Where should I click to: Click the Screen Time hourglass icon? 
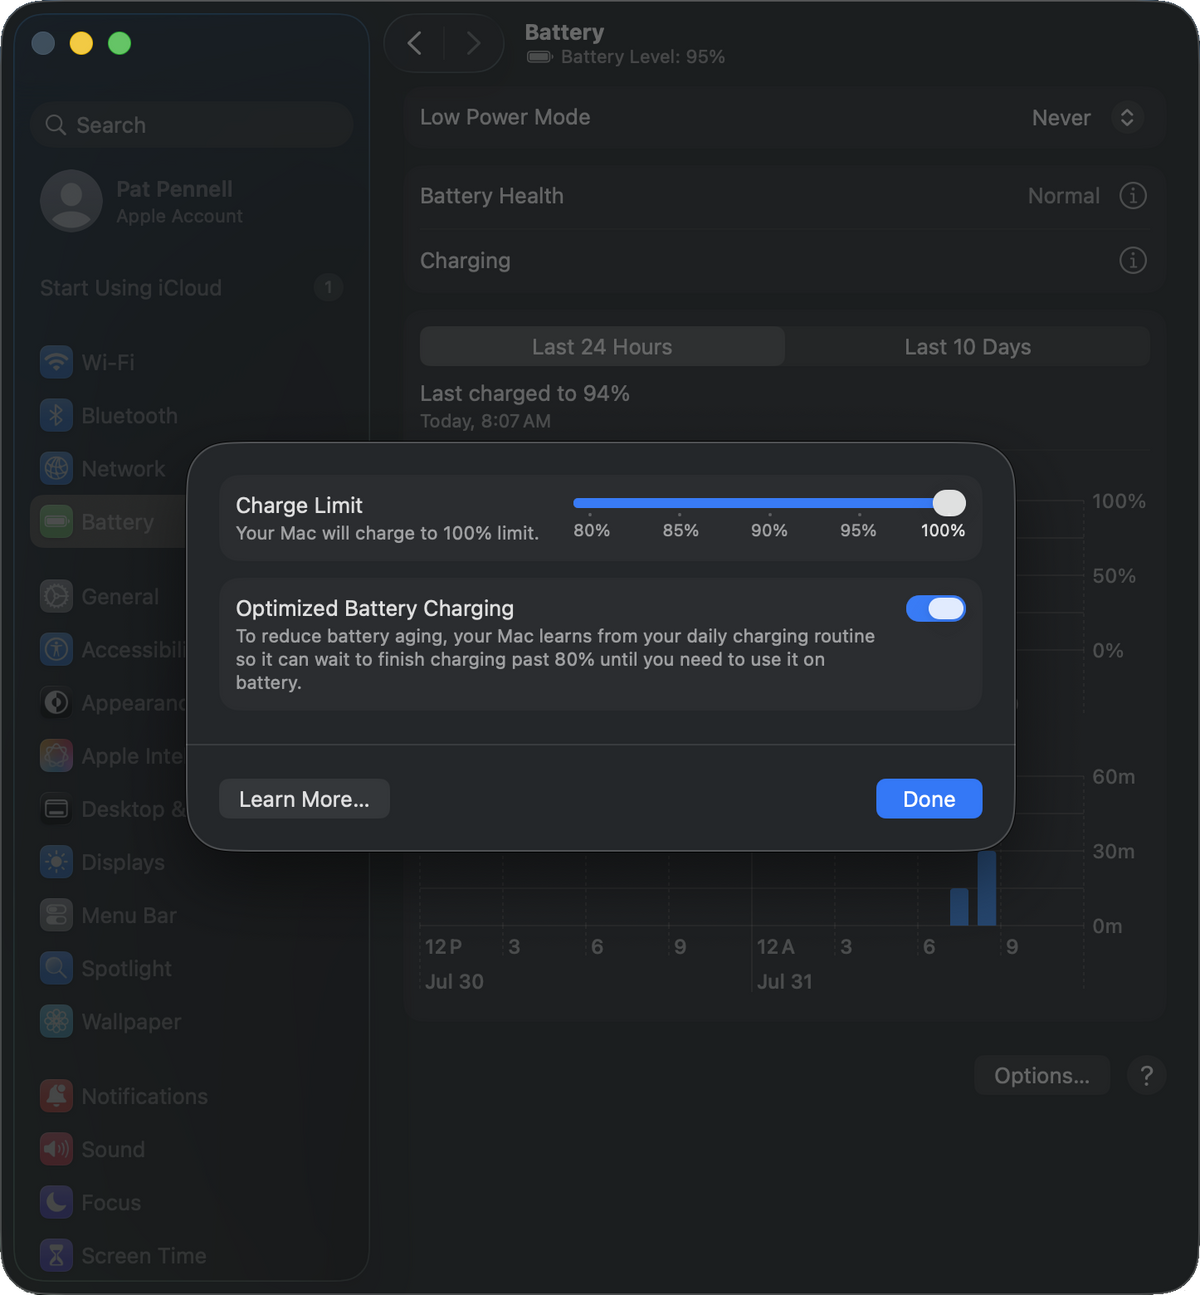click(56, 1255)
